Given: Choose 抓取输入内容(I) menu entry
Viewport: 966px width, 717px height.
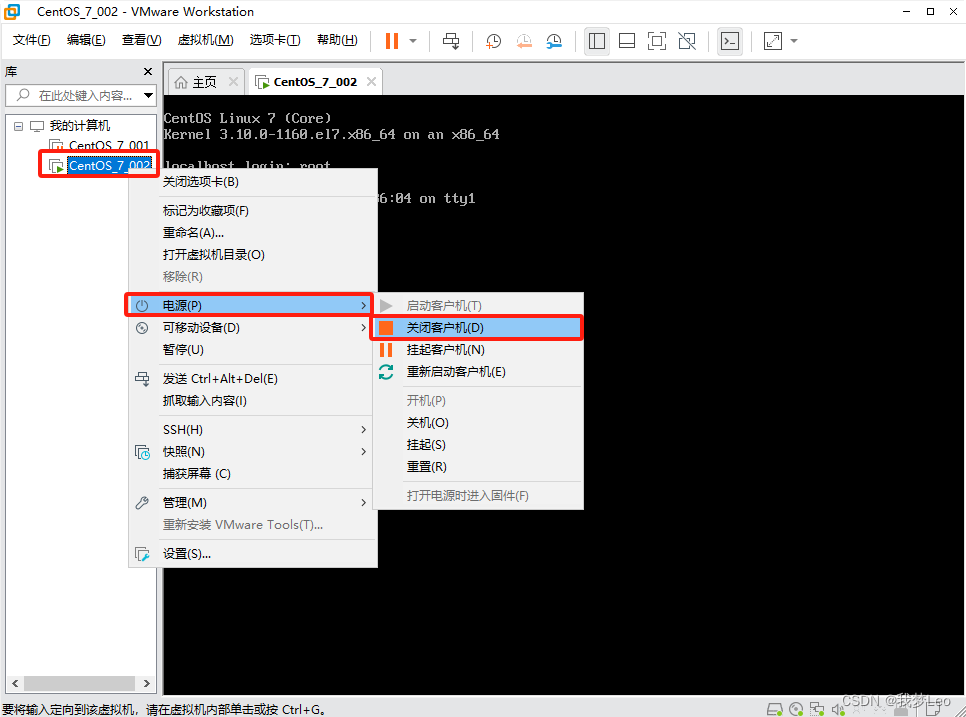Looking at the screenshot, I should click(x=253, y=401).
